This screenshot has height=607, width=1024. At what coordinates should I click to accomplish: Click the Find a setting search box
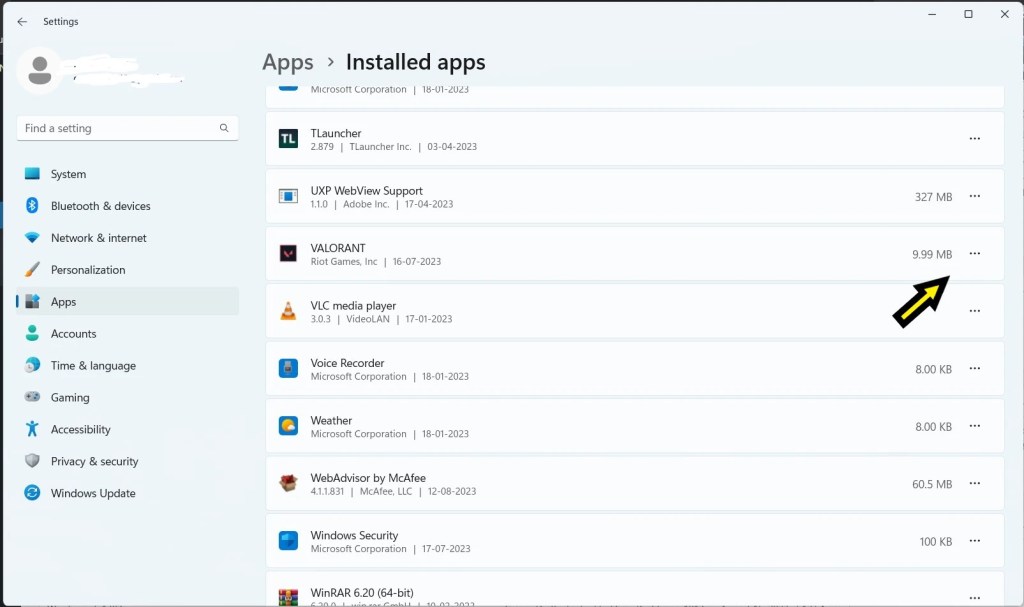point(120,128)
